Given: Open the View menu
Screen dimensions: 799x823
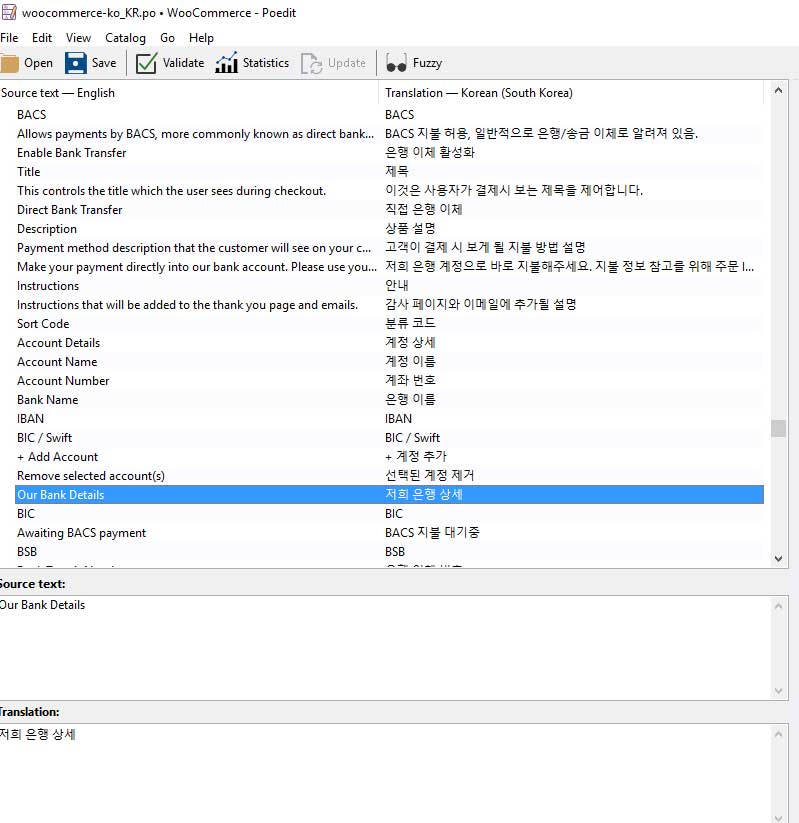Looking at the screenshot, I should (78, 38).
